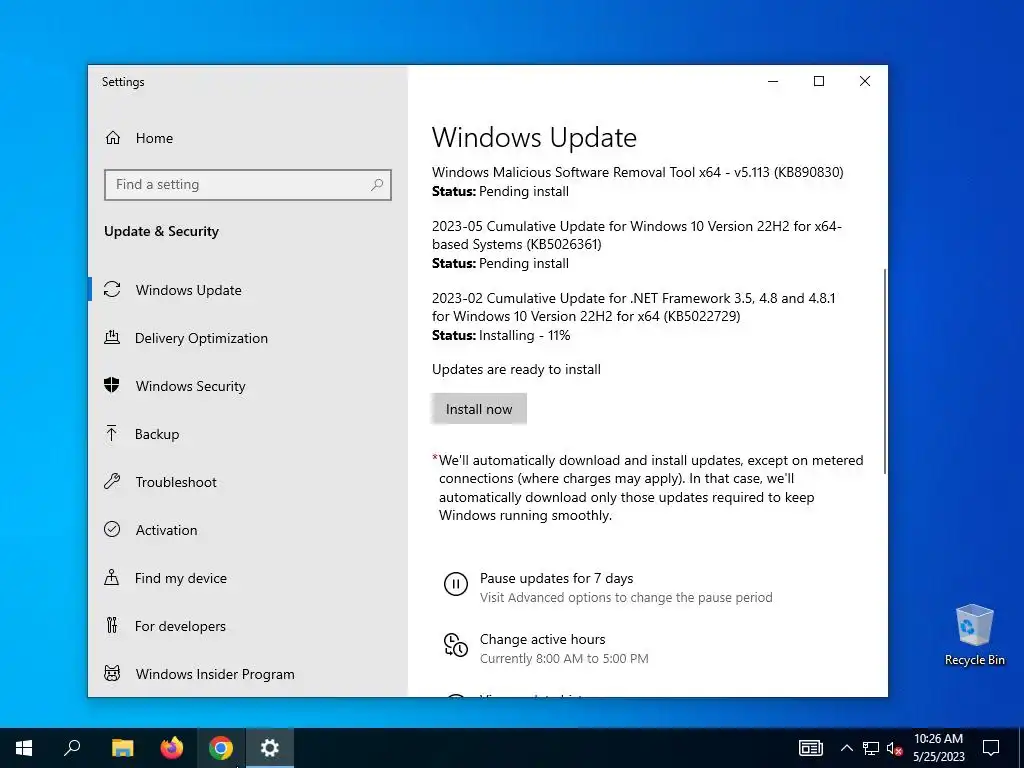Launch Firefox from the taskbar
Viewport: 1024px width, 768px height.
[172, 748]
